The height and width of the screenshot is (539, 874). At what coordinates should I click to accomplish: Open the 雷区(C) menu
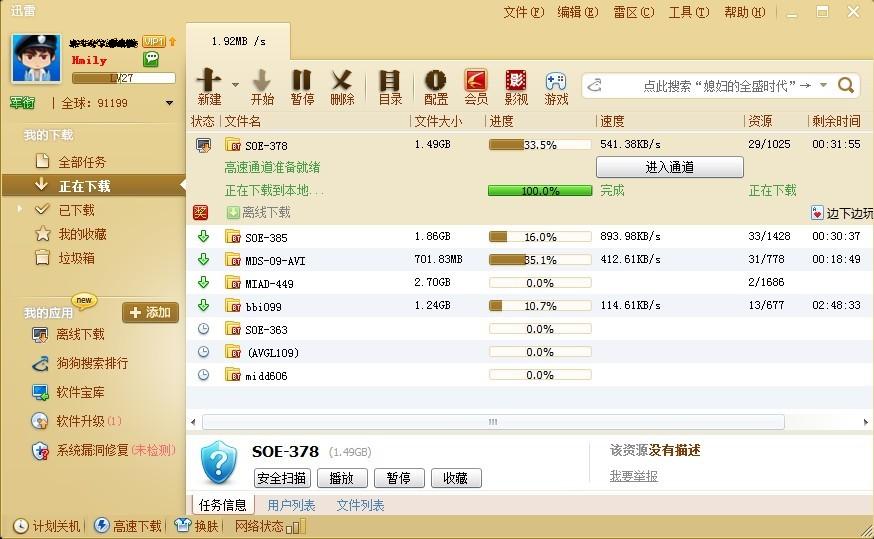coord(634,12)
